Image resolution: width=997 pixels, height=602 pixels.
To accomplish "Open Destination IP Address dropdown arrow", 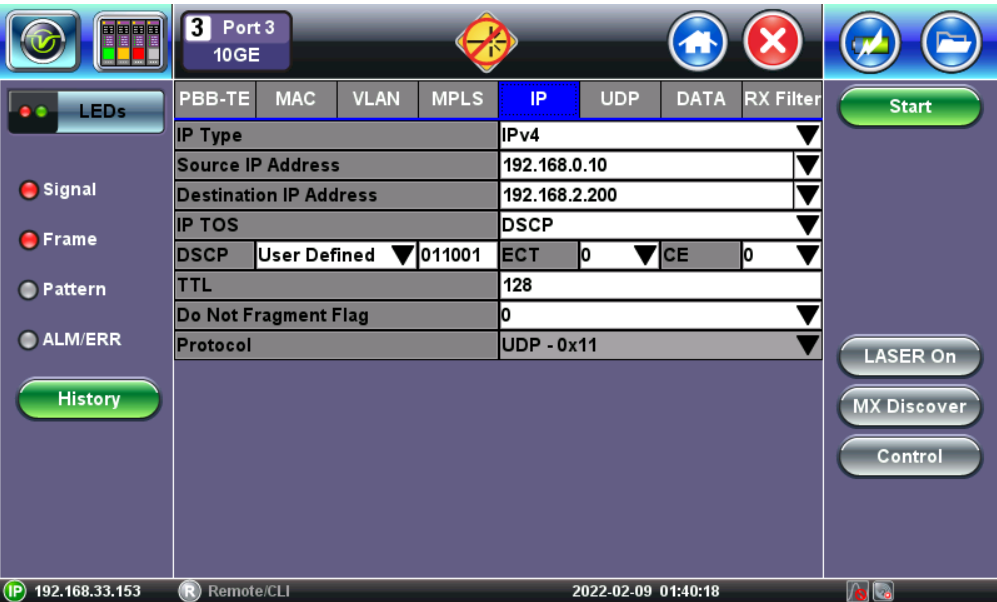I will pyautogui.click(x=808, y=195).
